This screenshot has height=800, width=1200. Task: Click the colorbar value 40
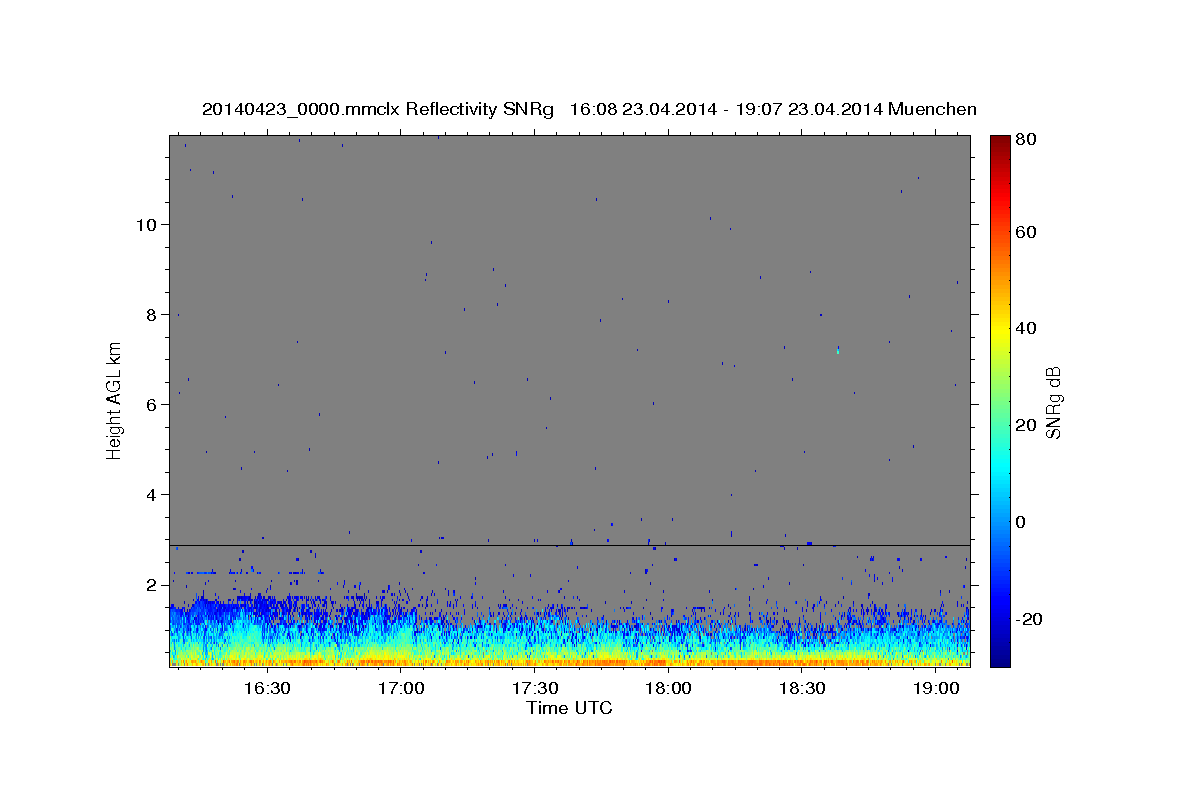(1026, 328)
